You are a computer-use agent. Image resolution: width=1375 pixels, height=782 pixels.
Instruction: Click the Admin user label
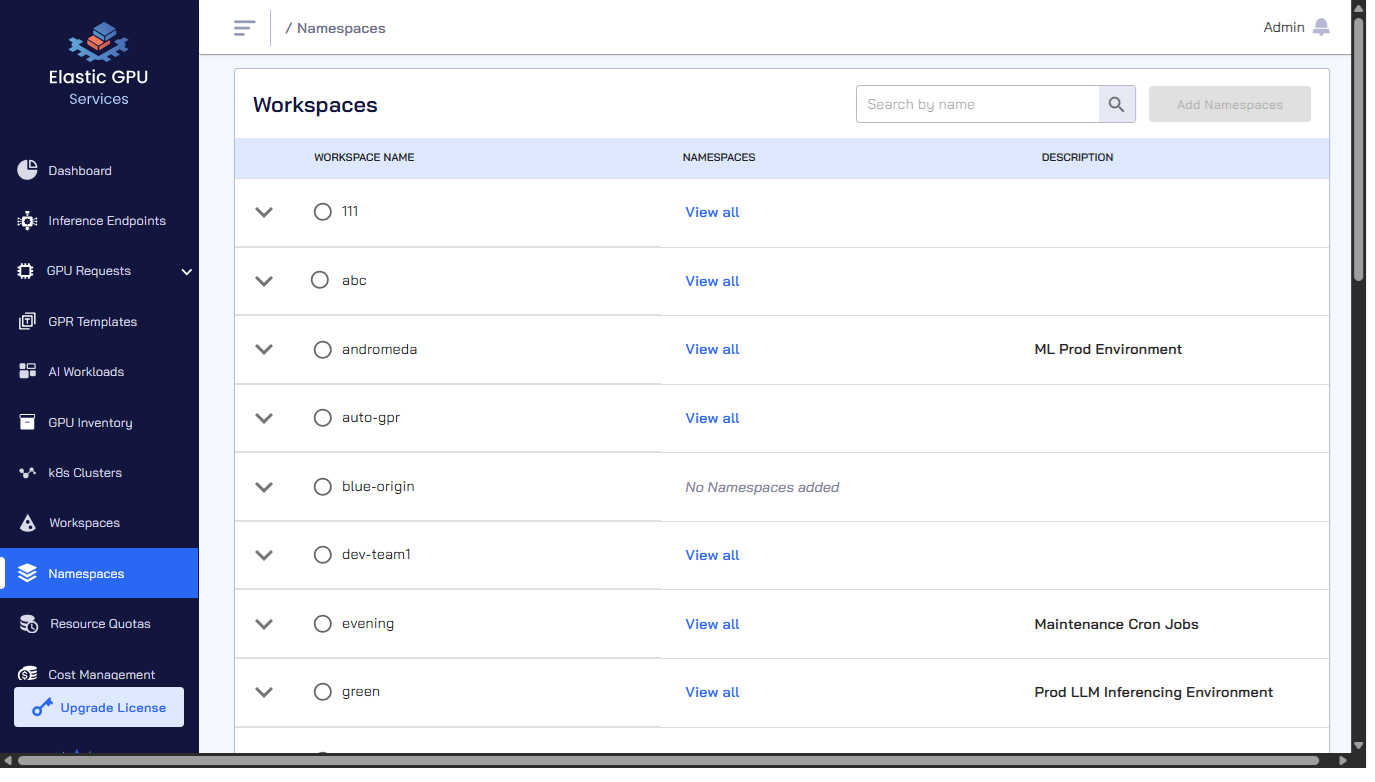(x=1284, y=27)
